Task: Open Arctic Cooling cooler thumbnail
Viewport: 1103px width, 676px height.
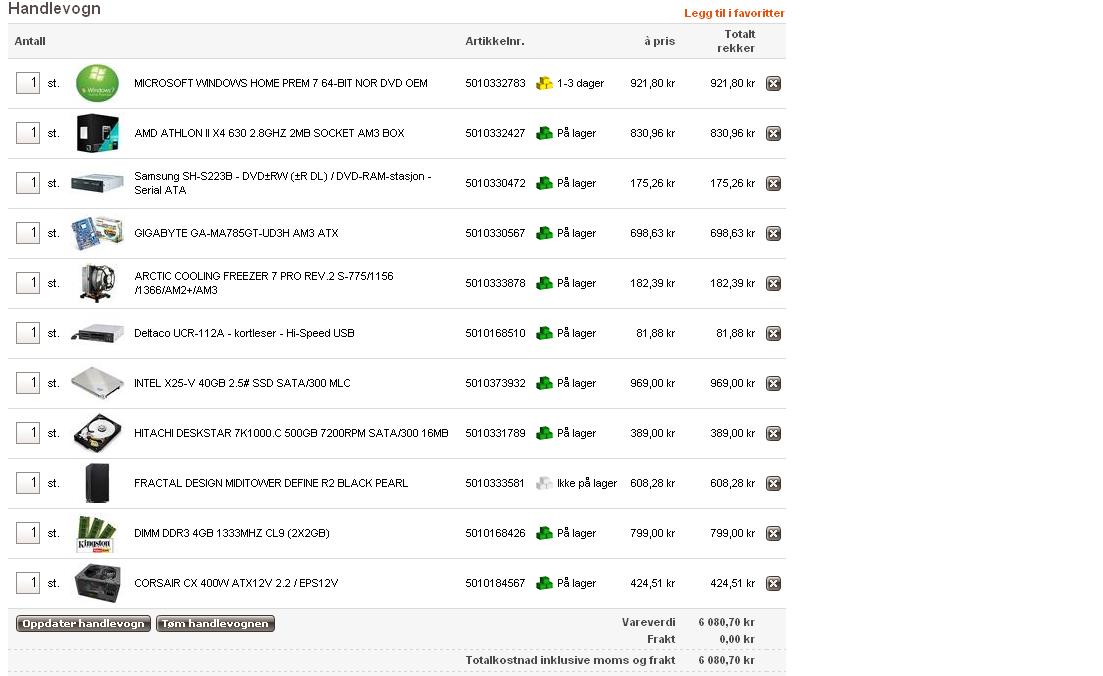Action: coord(97,283)
